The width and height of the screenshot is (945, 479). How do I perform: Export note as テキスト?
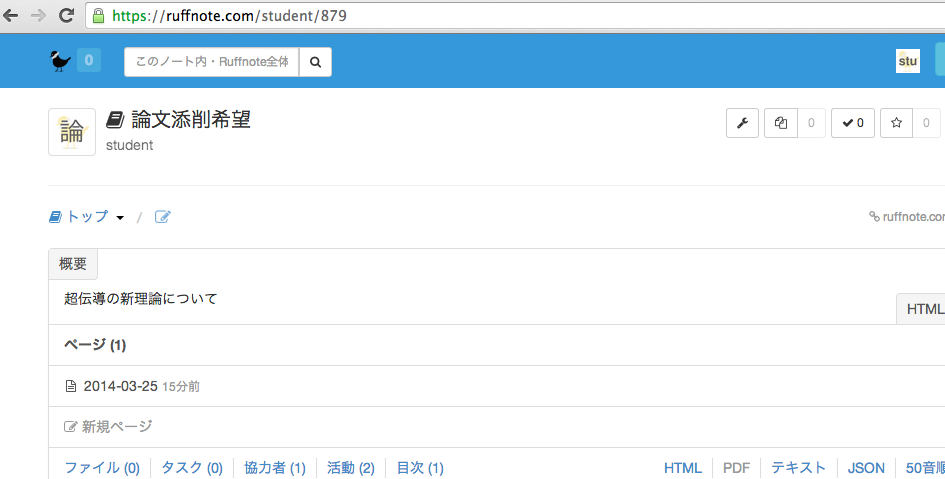pos(798,468)
